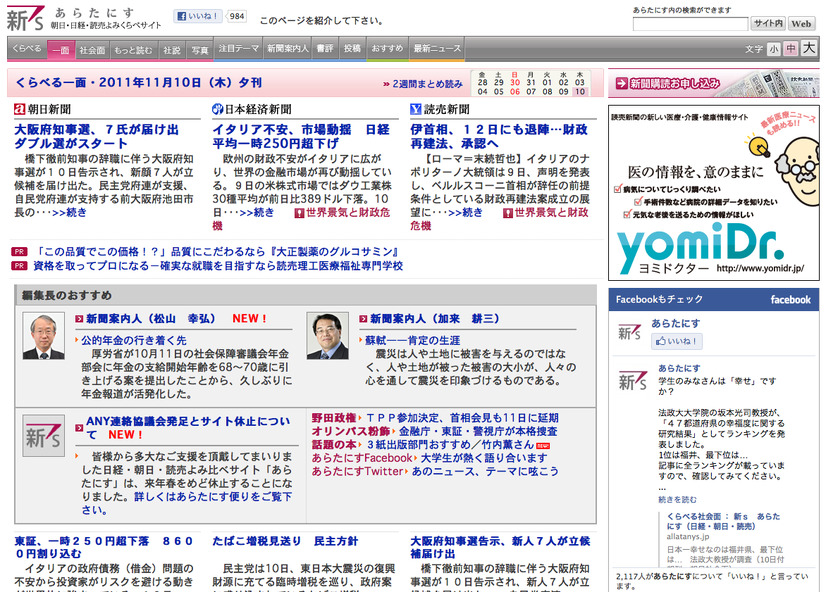Screen dimensions: 826x592
Task: Click the サイト内 search button
Action: 768,23
